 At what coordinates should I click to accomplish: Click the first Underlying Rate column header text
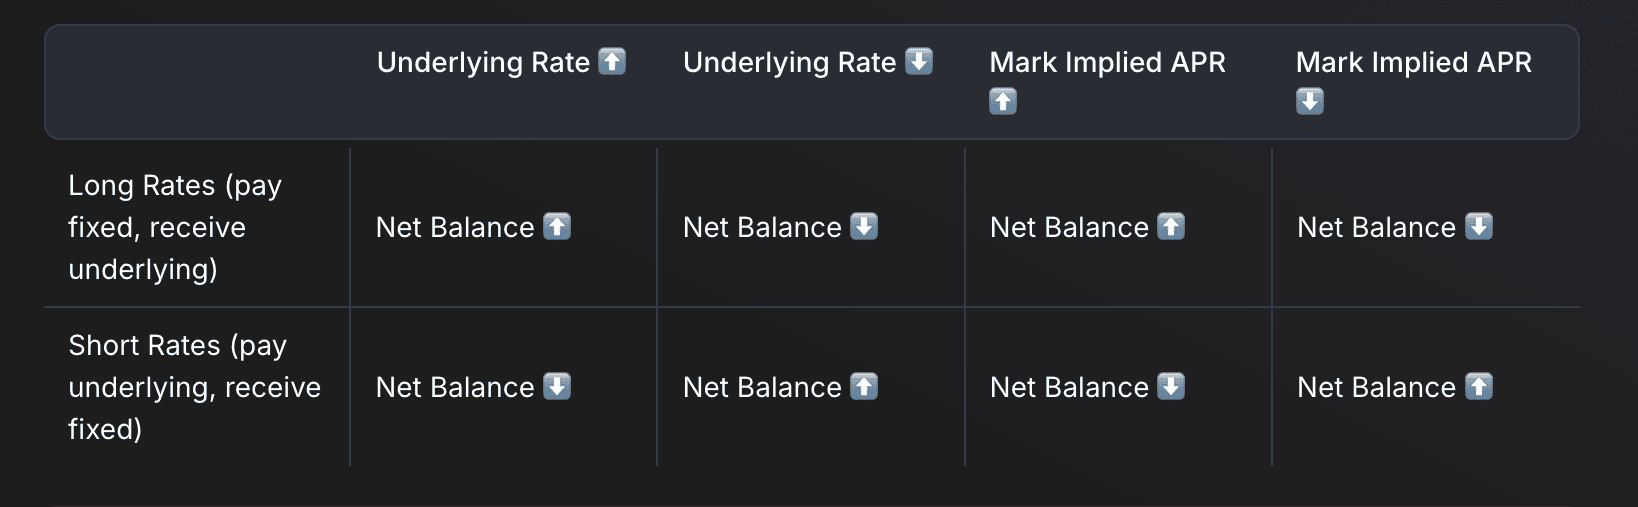(x=483, y=62)
